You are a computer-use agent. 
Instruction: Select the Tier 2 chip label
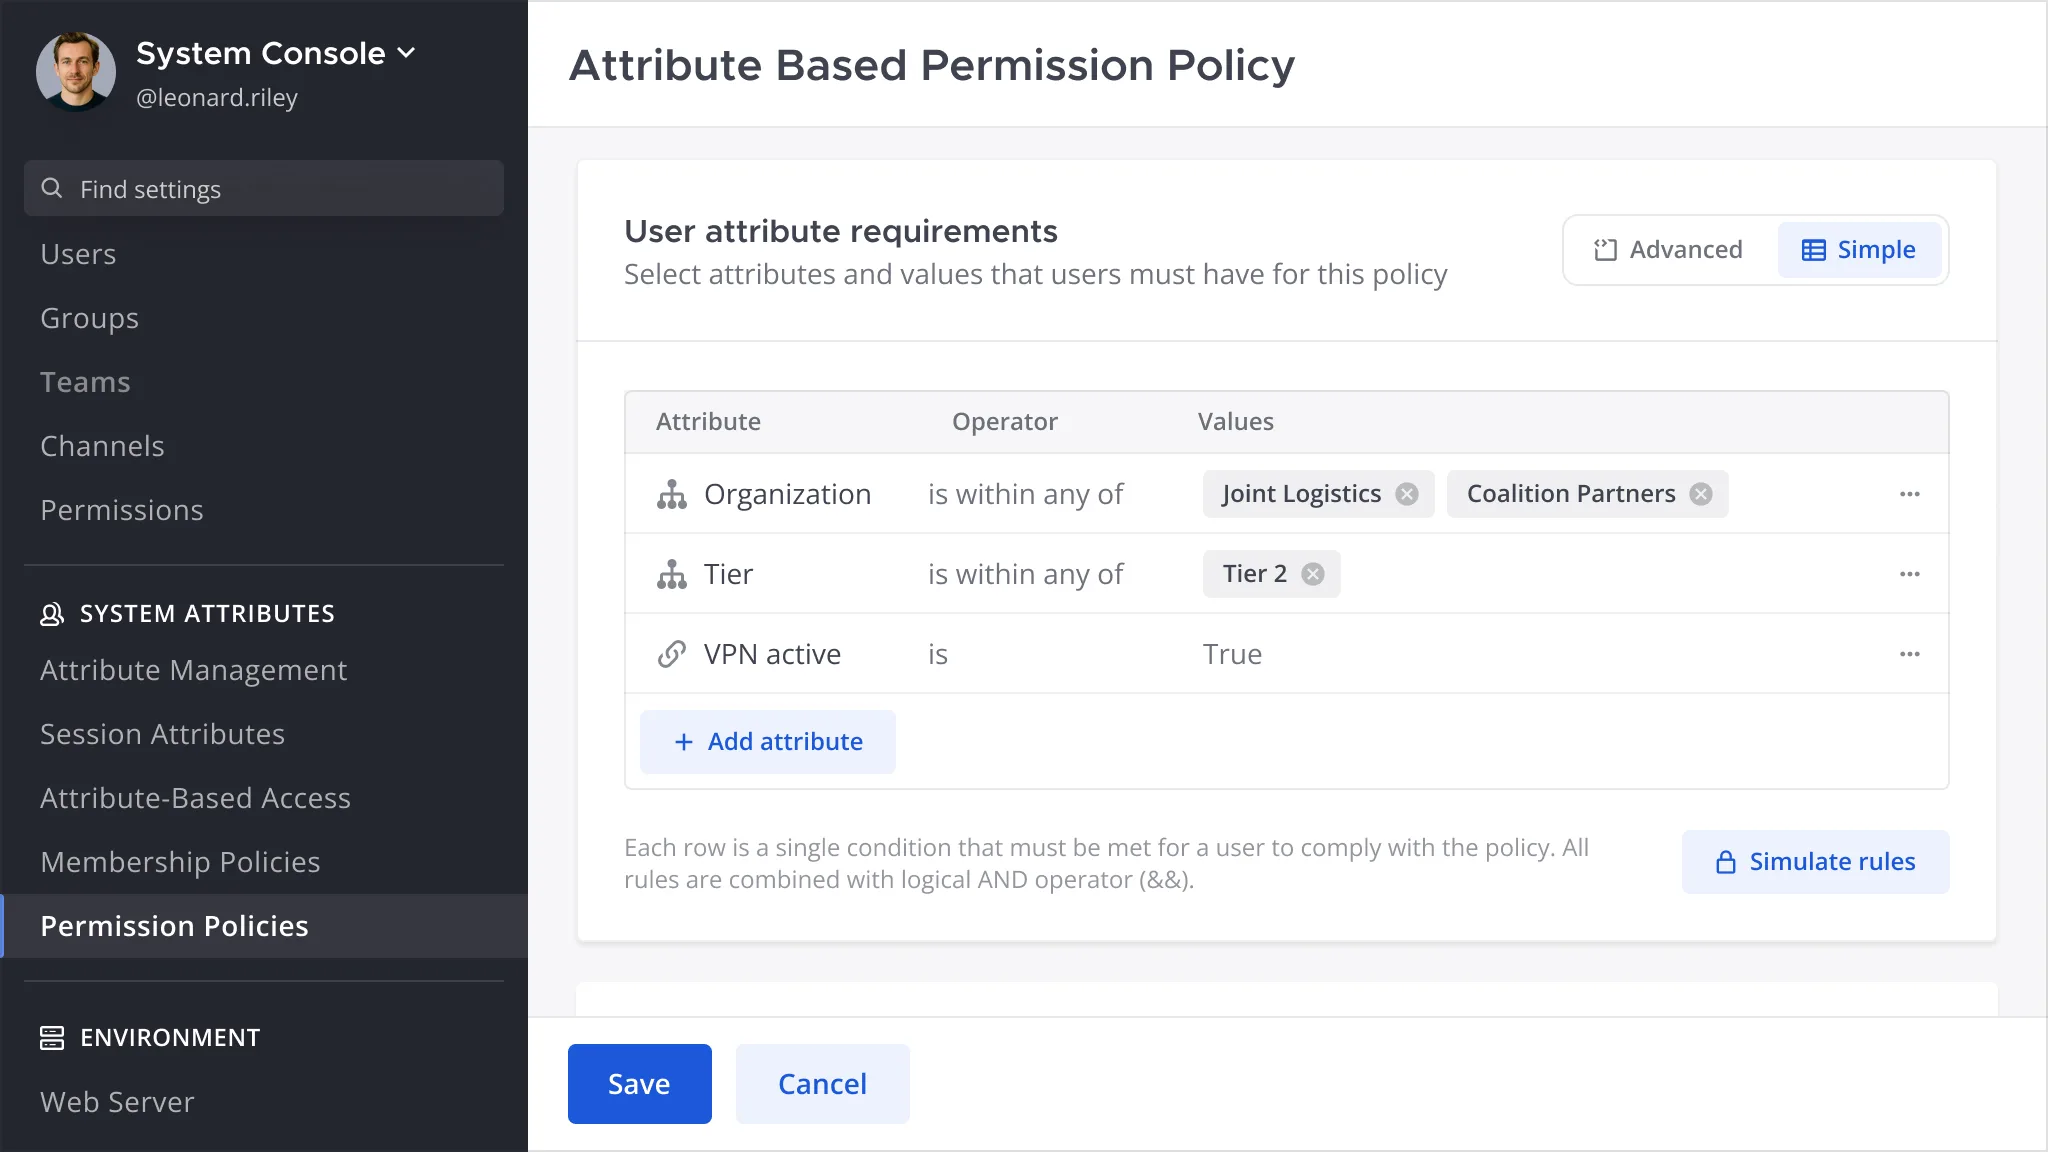(1255, 574)
